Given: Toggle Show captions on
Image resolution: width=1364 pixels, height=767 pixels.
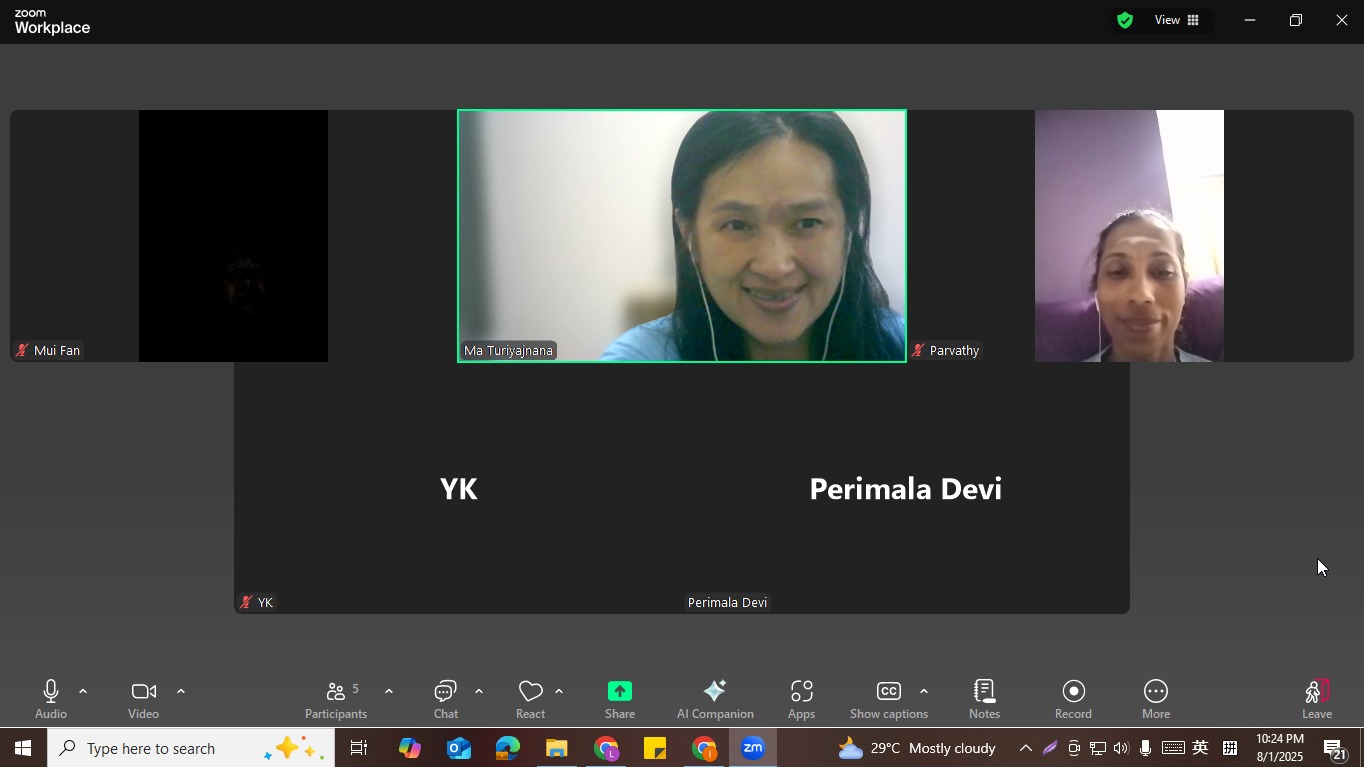Looking at the screenshot, I should pyautogui.click(x=888, y=698).
